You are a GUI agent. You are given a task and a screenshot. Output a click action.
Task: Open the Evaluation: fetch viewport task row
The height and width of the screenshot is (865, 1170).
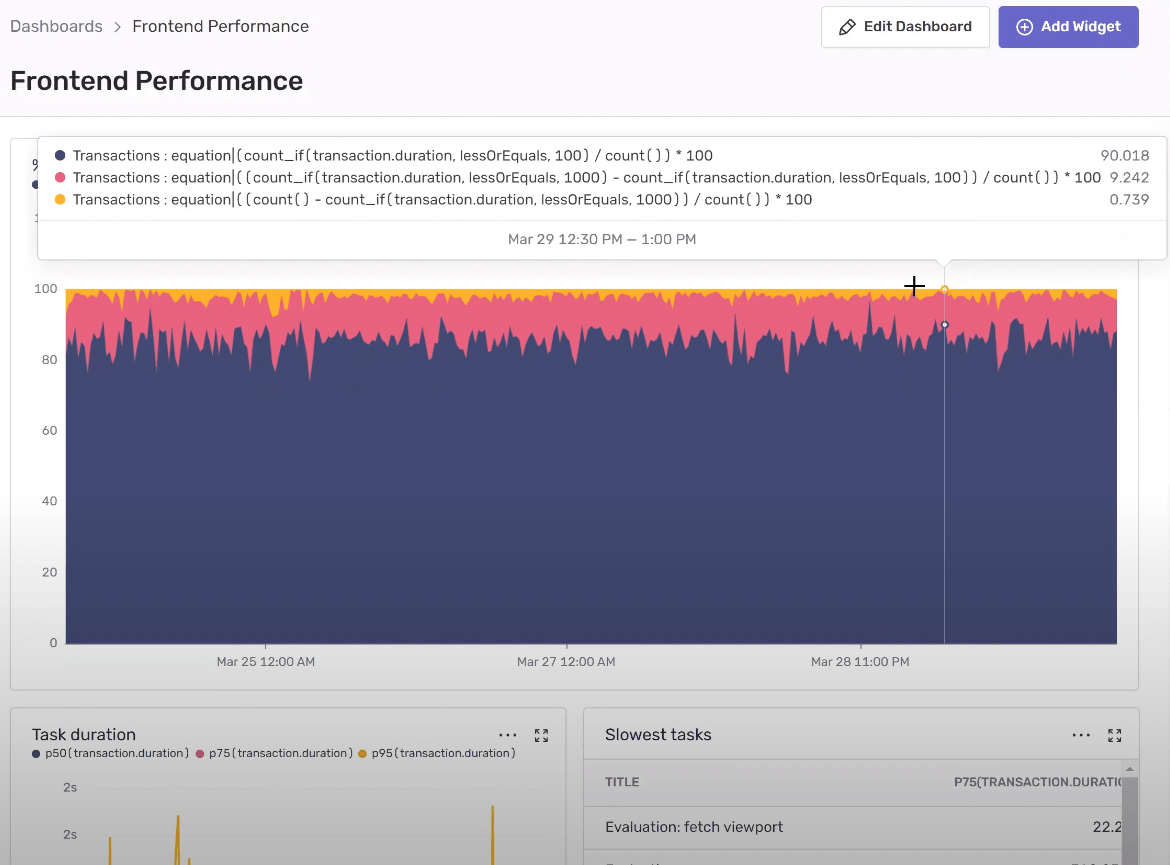coord(693,827)
